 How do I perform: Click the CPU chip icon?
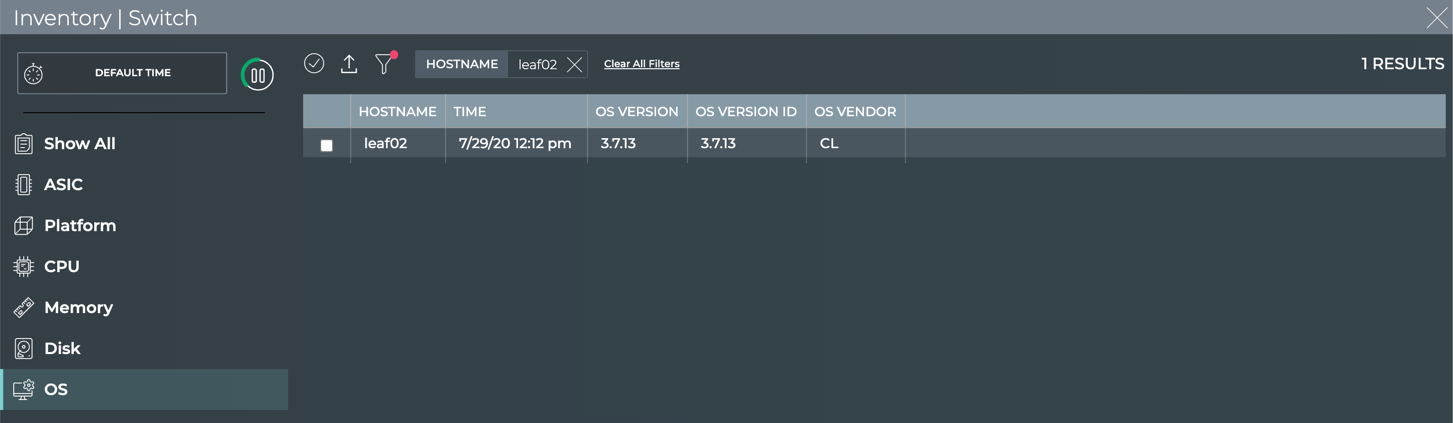coord(24,267)
